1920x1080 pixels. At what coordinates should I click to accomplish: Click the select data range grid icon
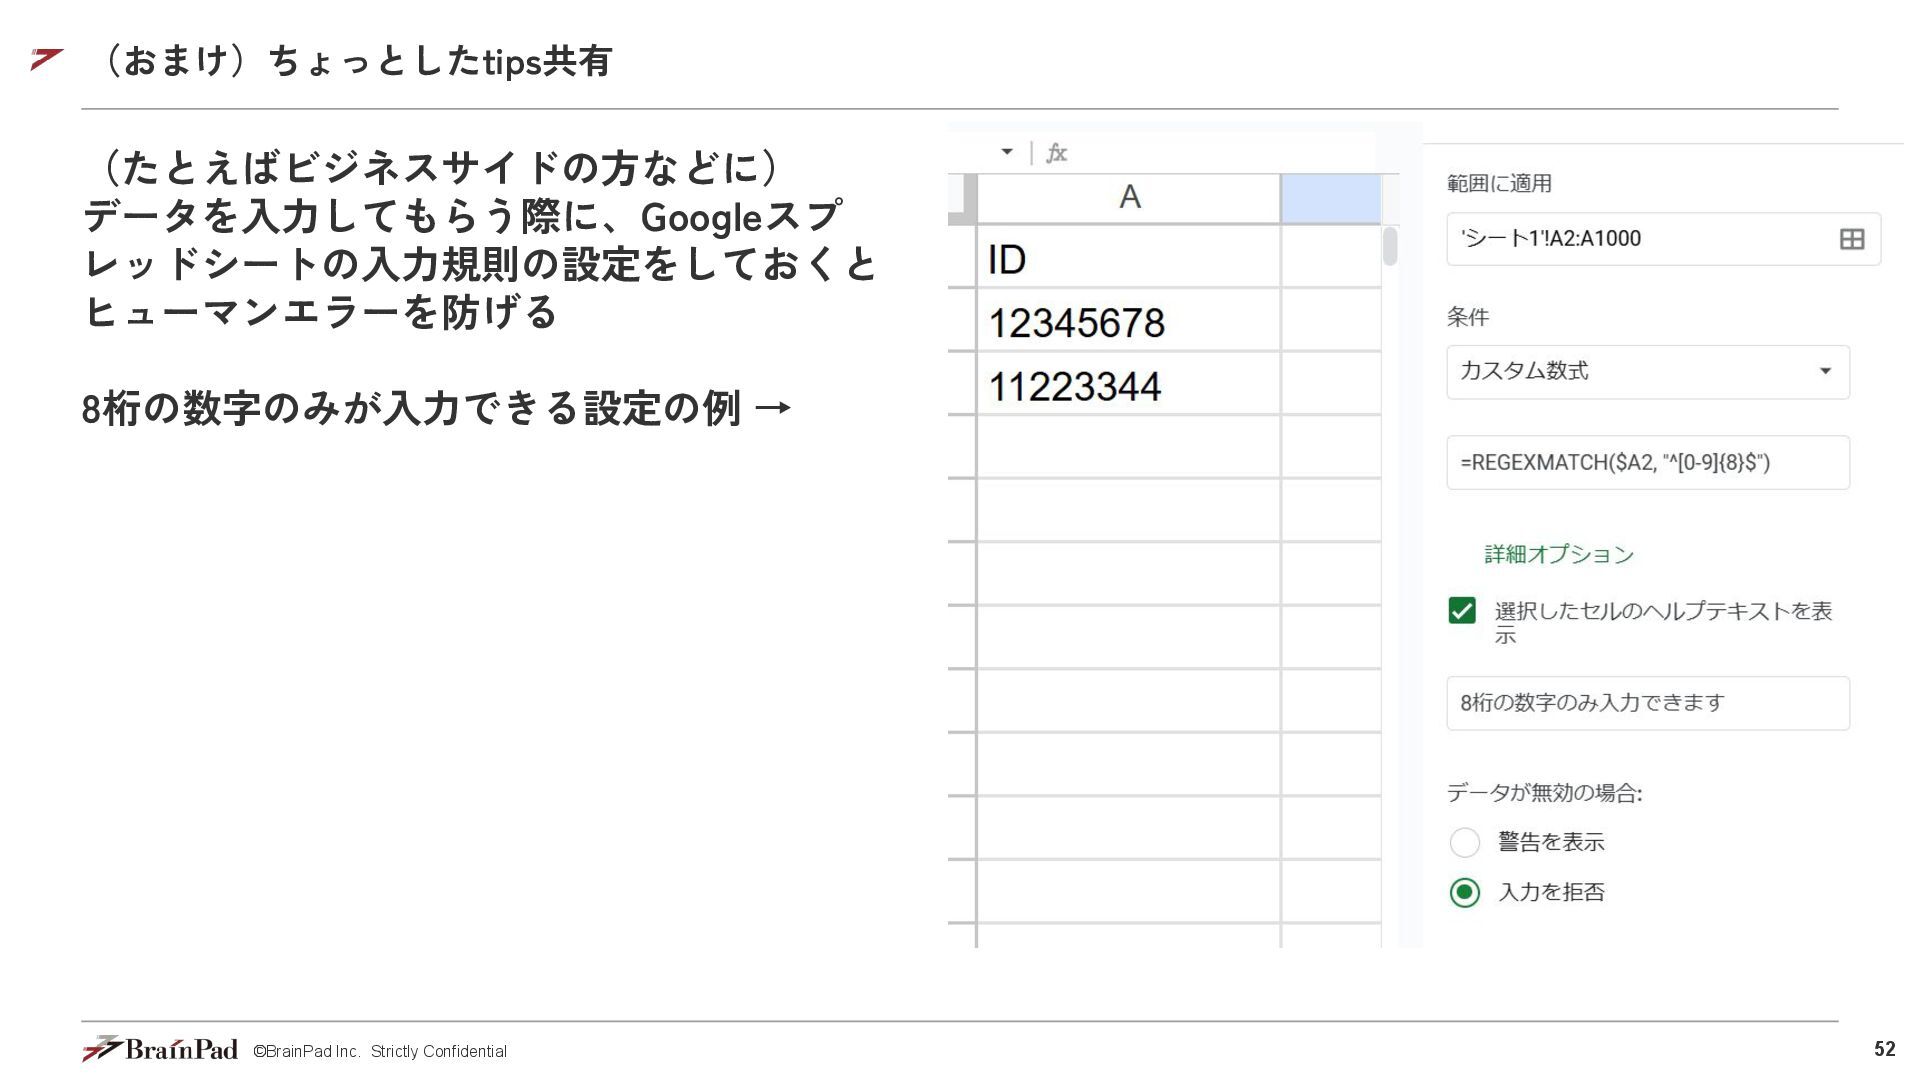point(1851,239)
